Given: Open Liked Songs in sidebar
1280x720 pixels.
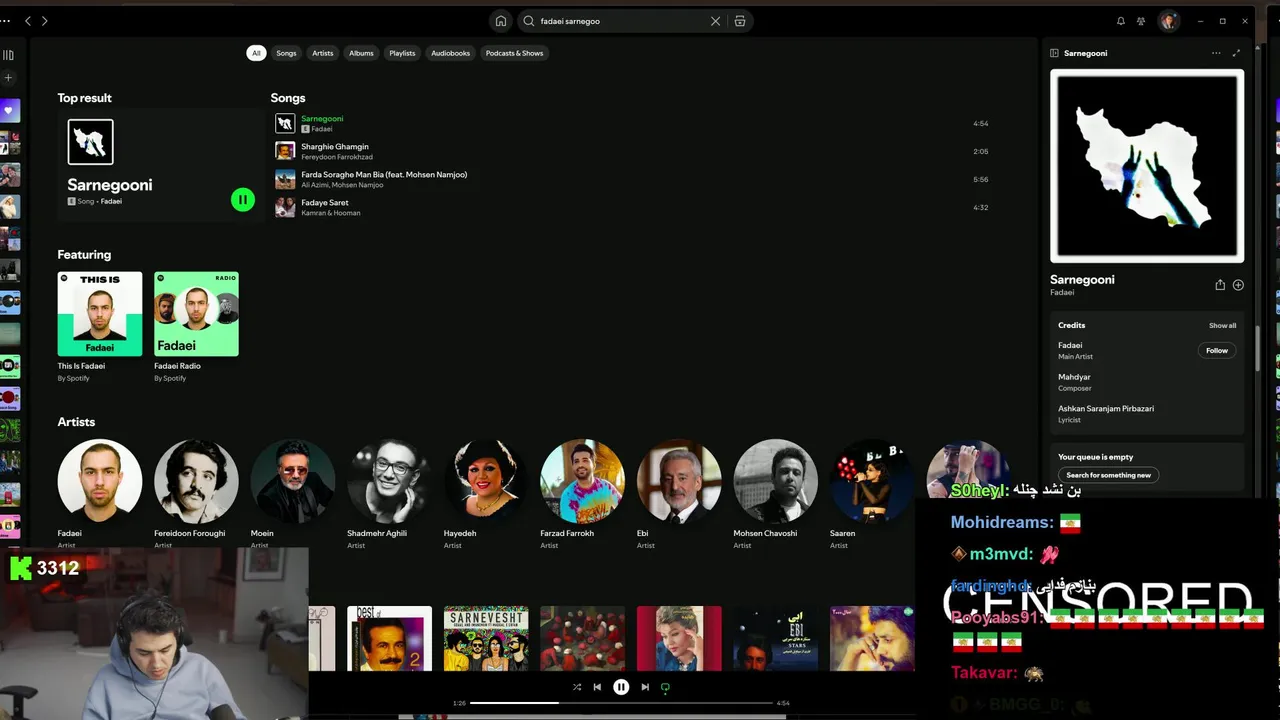Looking at the screenshot, I should pos(9,110).
